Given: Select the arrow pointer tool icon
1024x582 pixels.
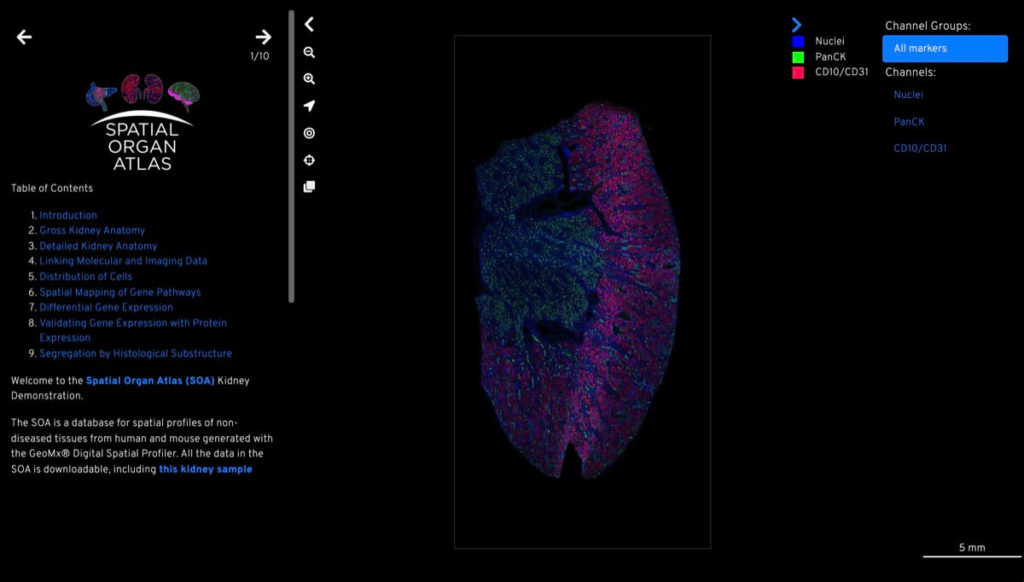Looking at the screenshot, I should pos(309,106).
